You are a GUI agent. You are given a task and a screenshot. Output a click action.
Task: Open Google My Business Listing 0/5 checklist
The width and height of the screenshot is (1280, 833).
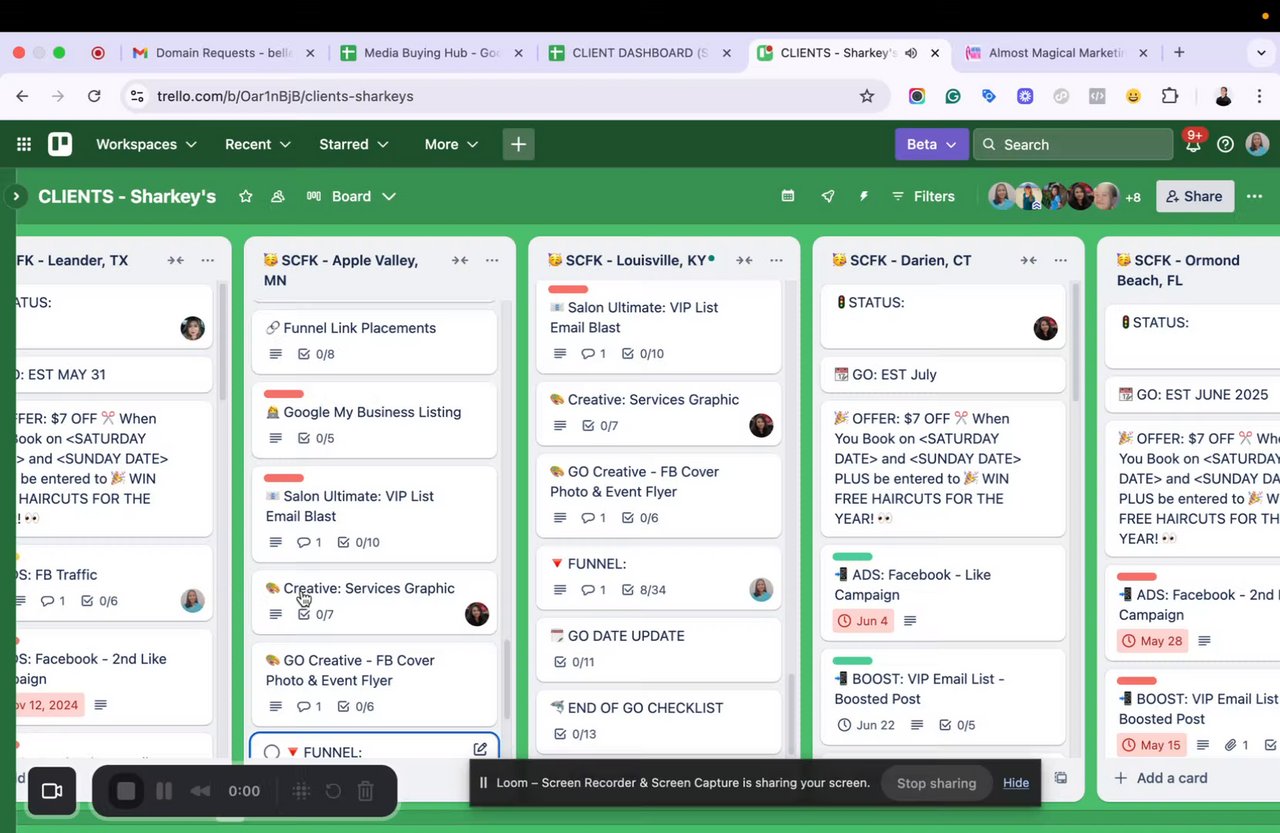(x=316, y=438)
